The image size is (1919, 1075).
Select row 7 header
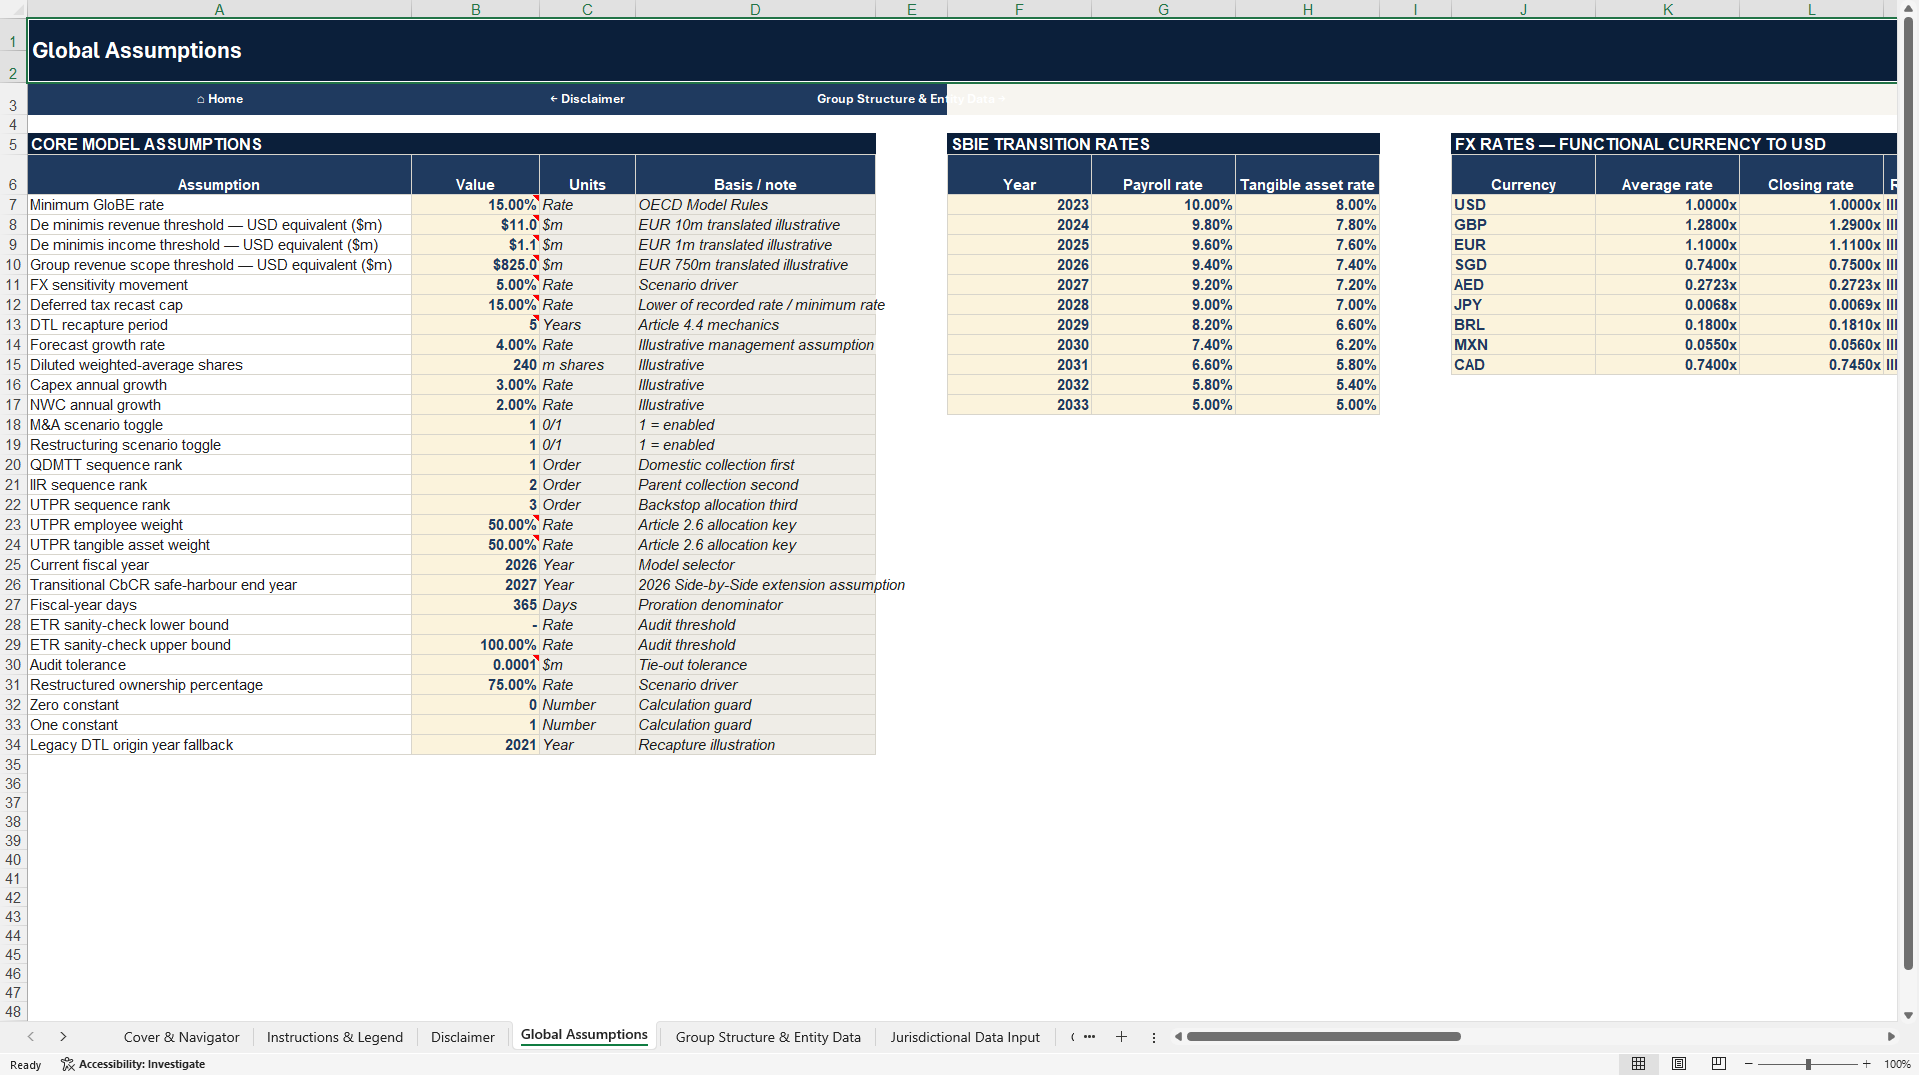[13, 205]
